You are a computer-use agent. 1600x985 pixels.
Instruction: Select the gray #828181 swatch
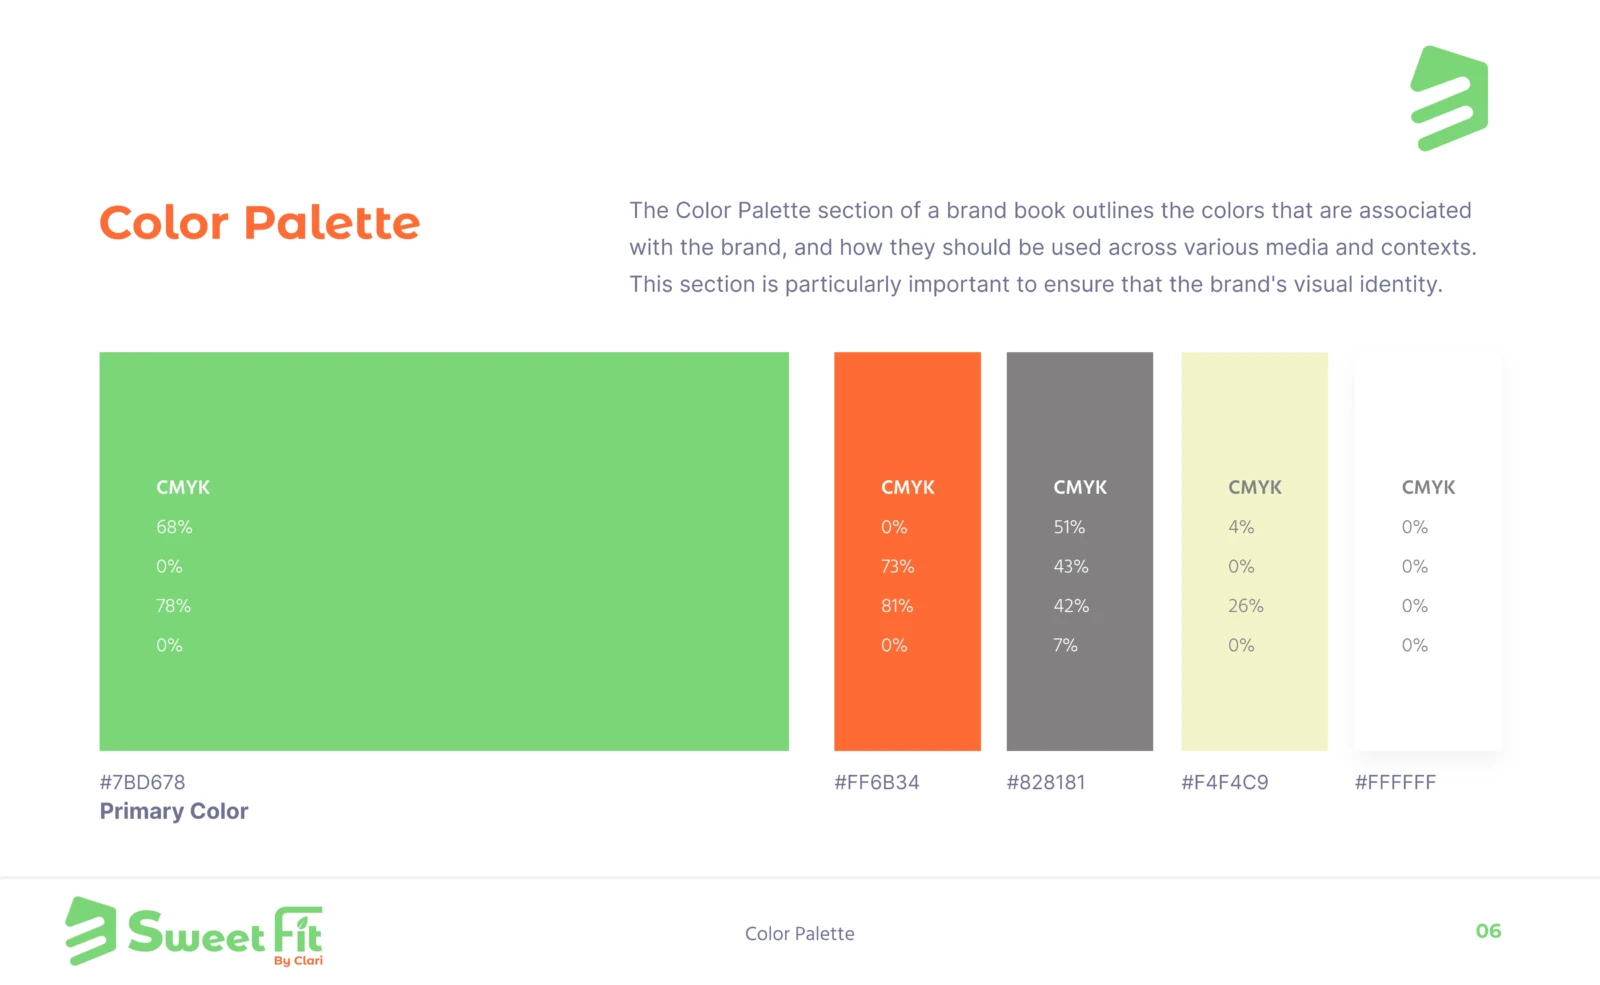(1080, 551)
